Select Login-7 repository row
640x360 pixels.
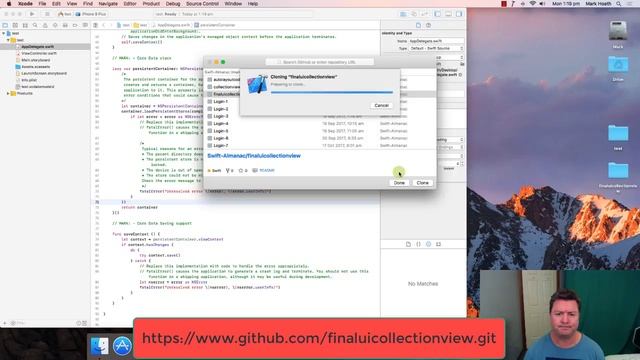point(320,146)
